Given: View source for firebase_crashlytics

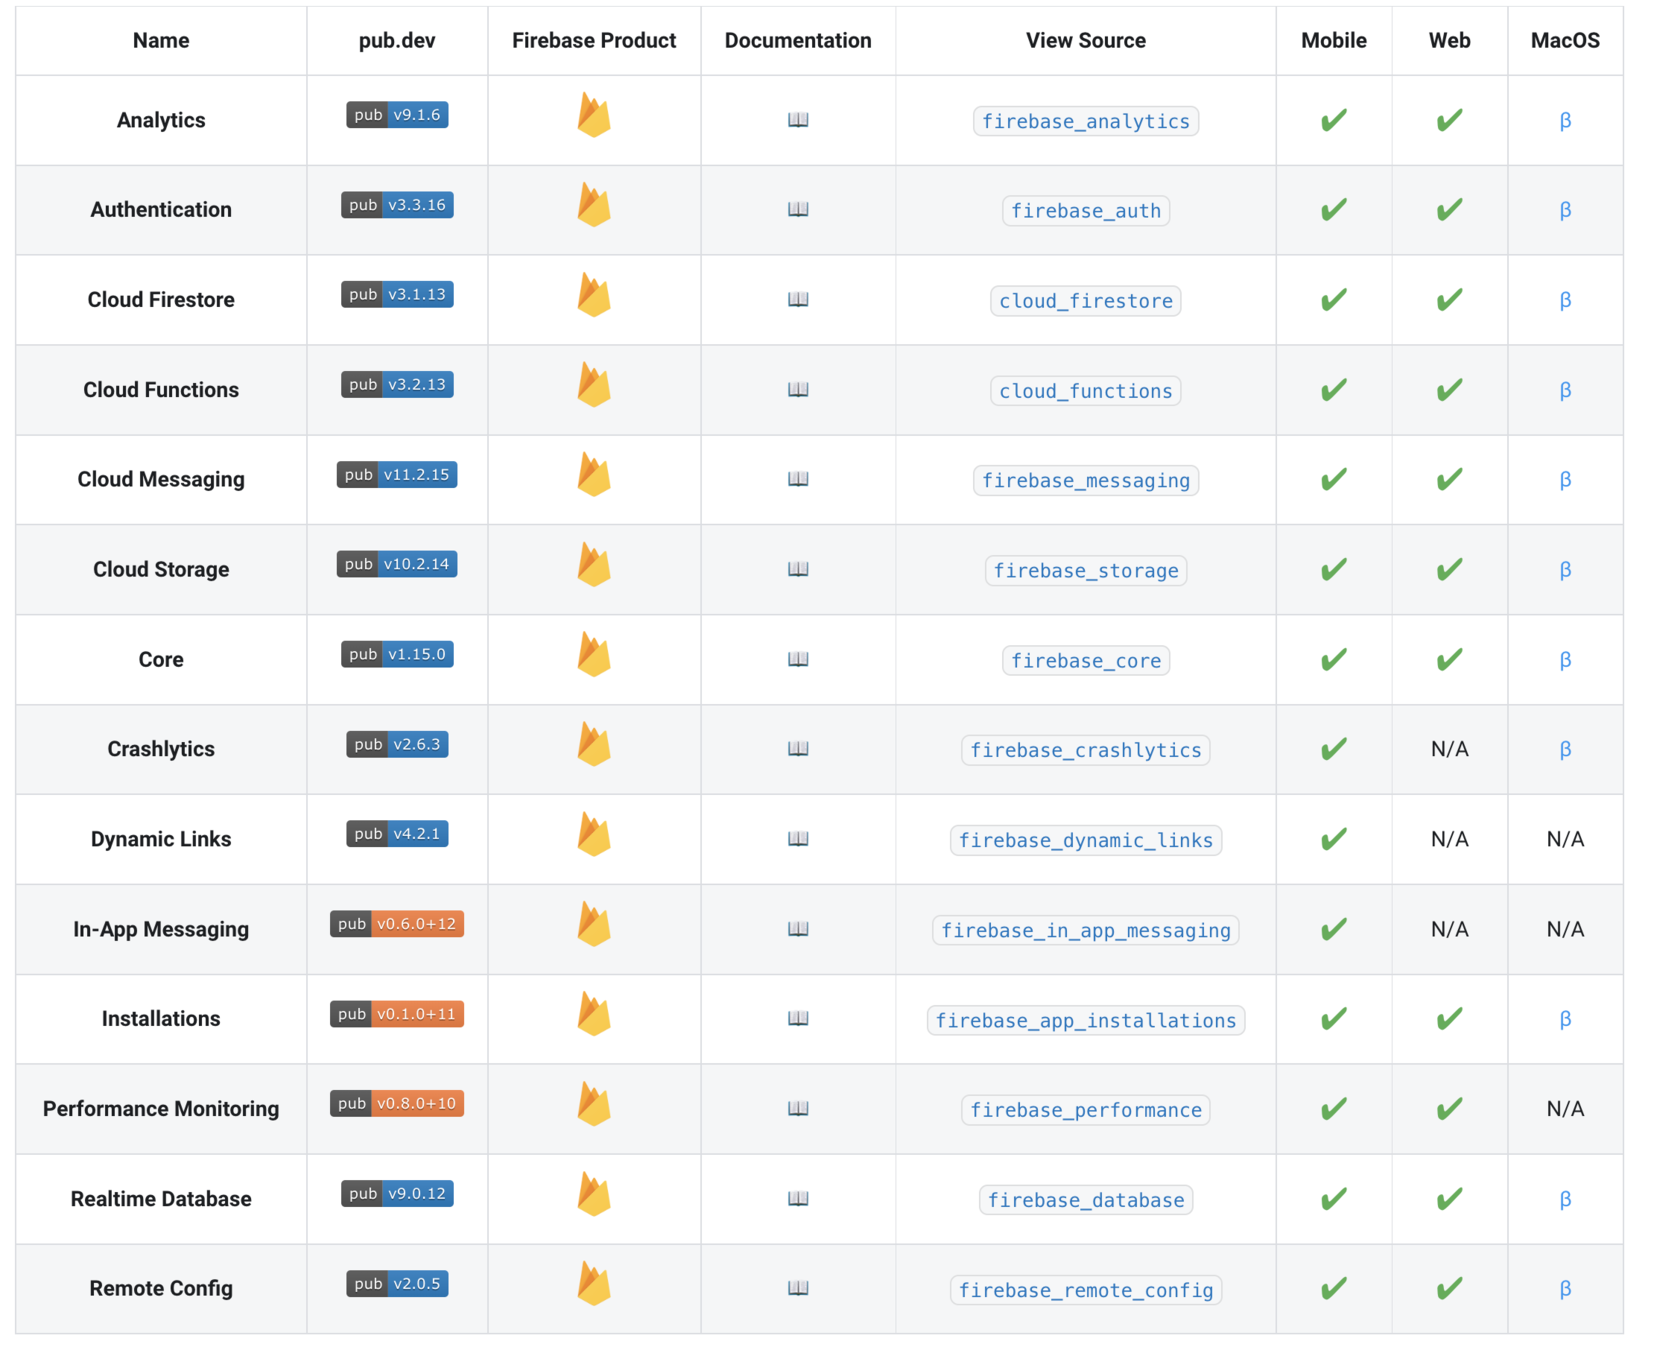Looking at the screenshot, I should tap(1086, 750).
